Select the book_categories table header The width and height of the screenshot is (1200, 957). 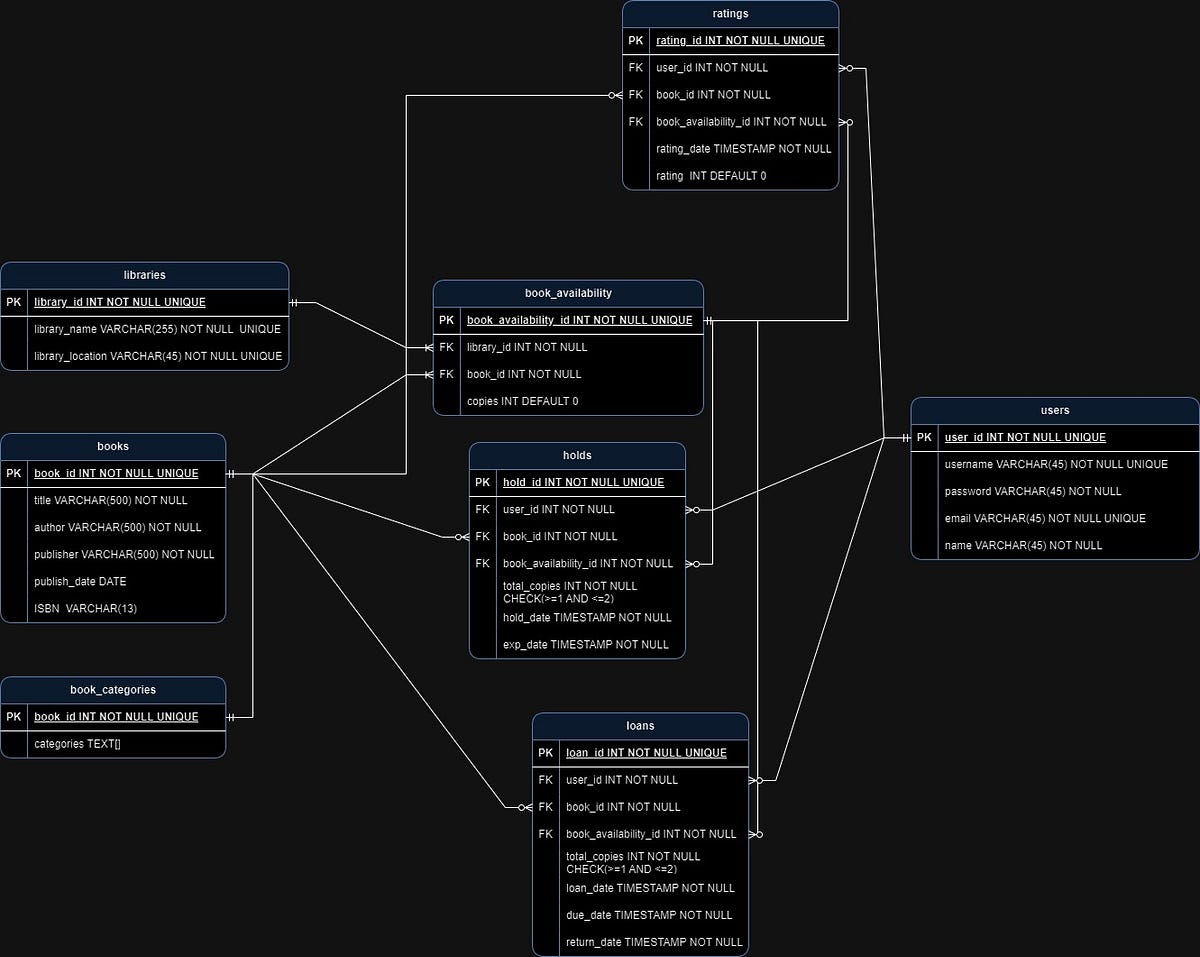pyautogui.click(x=113, y=690)
